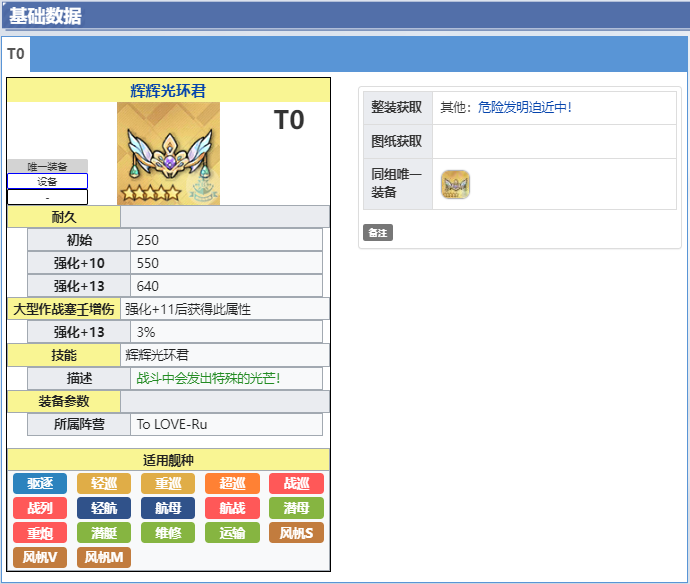Select the T0 tab

point(15,54)
